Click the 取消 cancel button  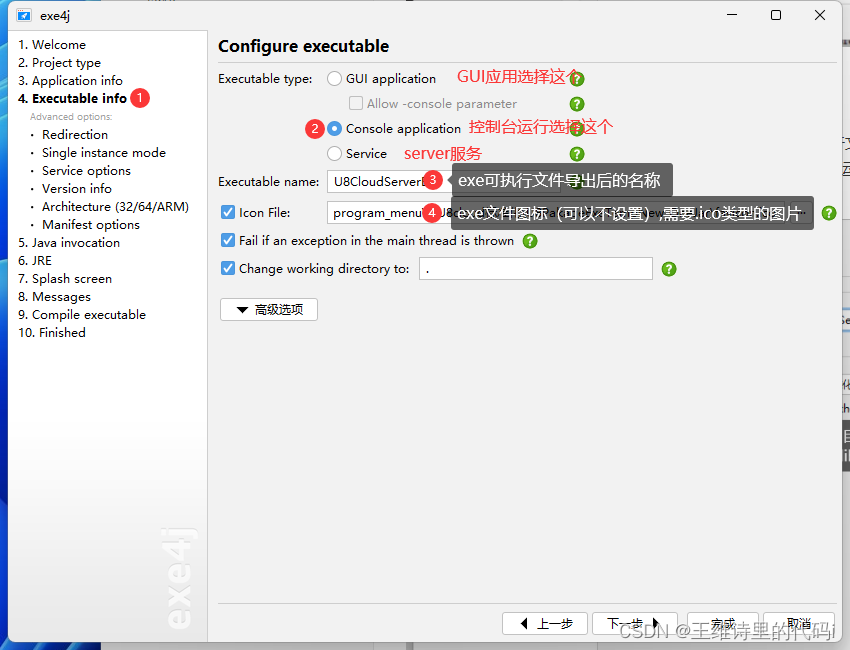point(799,623)
